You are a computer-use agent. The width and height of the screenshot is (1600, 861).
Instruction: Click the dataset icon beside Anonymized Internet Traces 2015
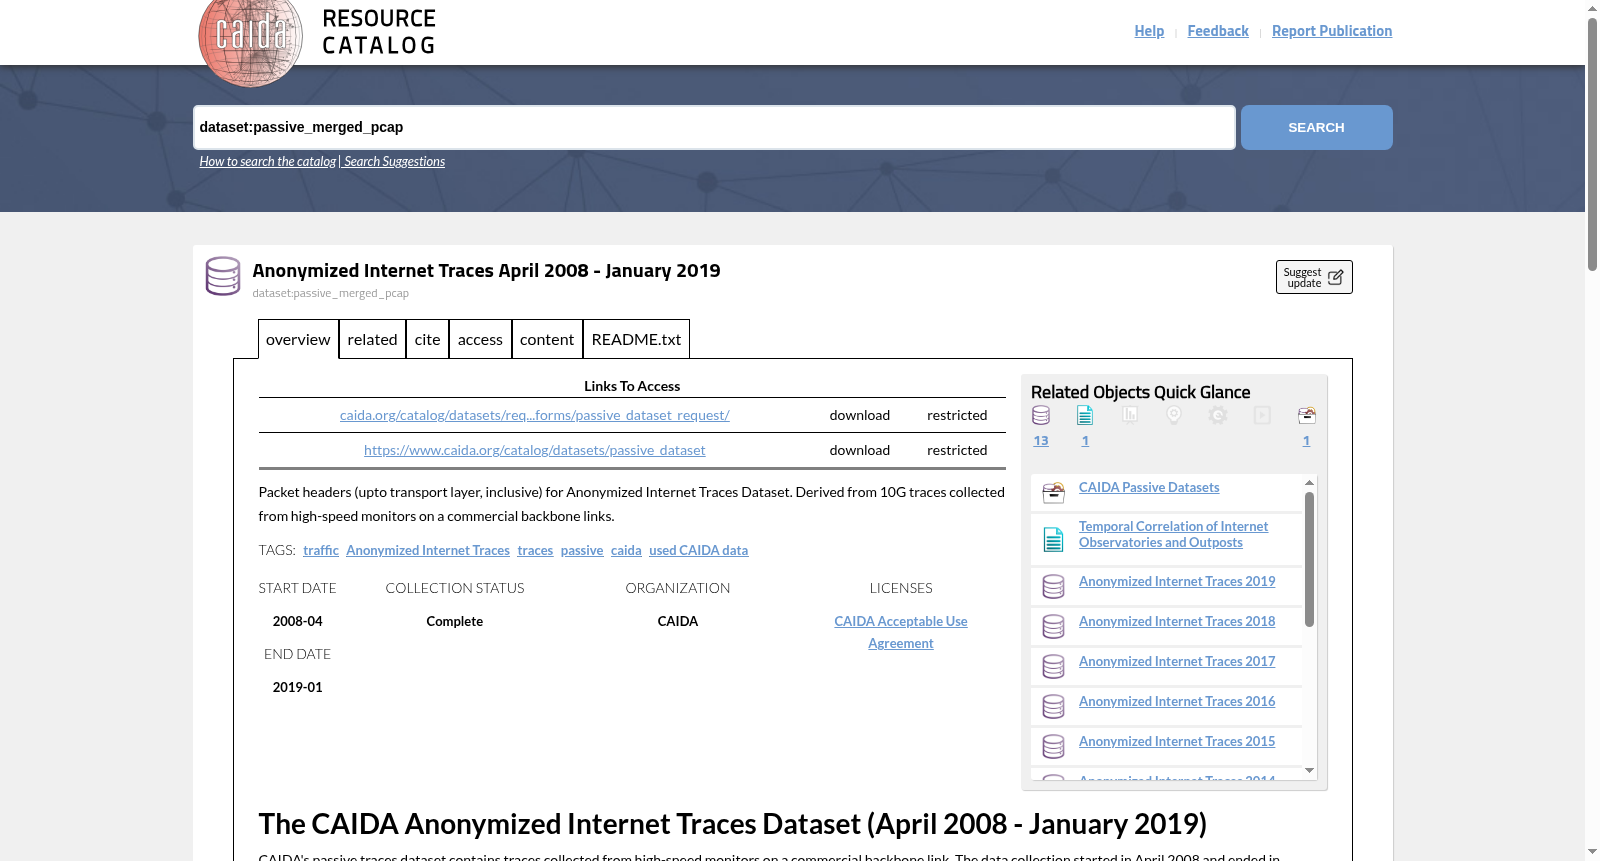tap(1053, 746)
